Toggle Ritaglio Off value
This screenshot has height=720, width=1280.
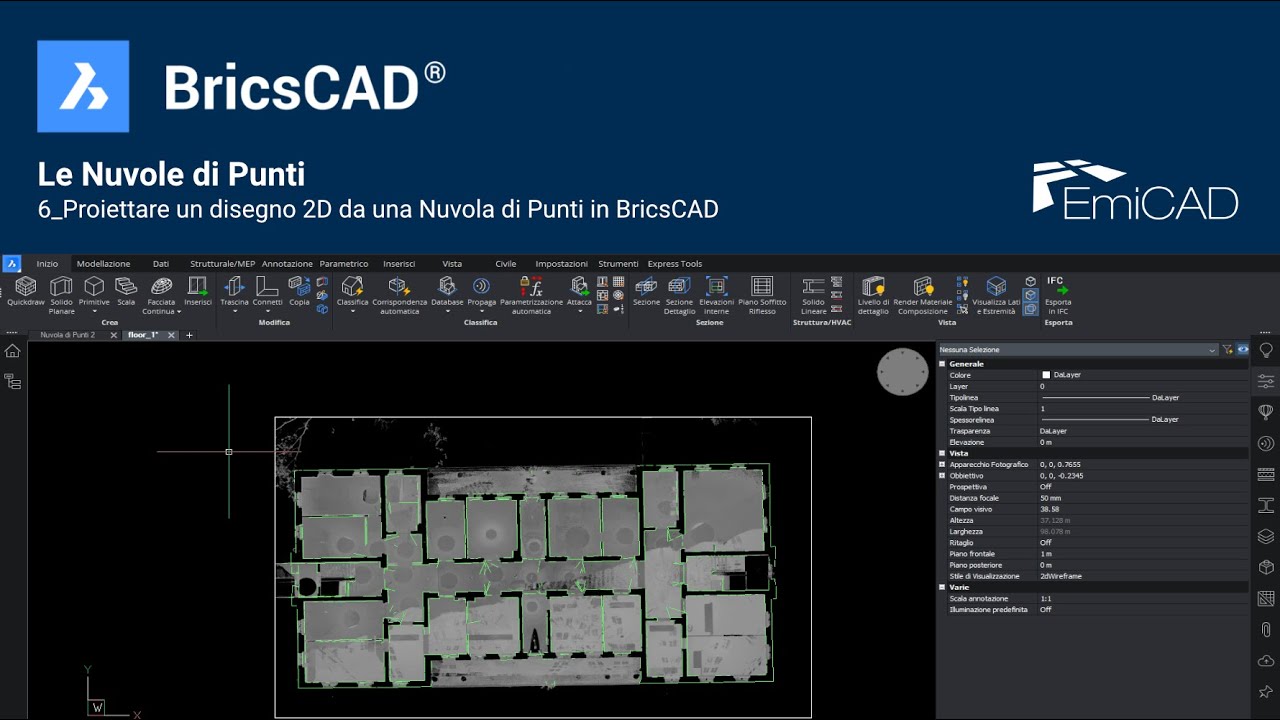pyautogui.click(x=1046, y=543)
